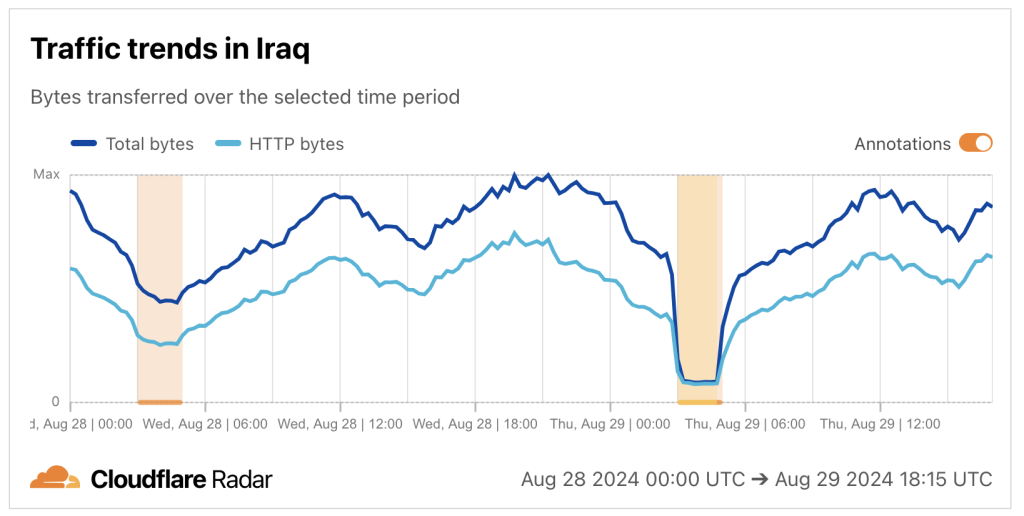Click the orange annotation bar under Aug 29 outage

click(699, 402)
